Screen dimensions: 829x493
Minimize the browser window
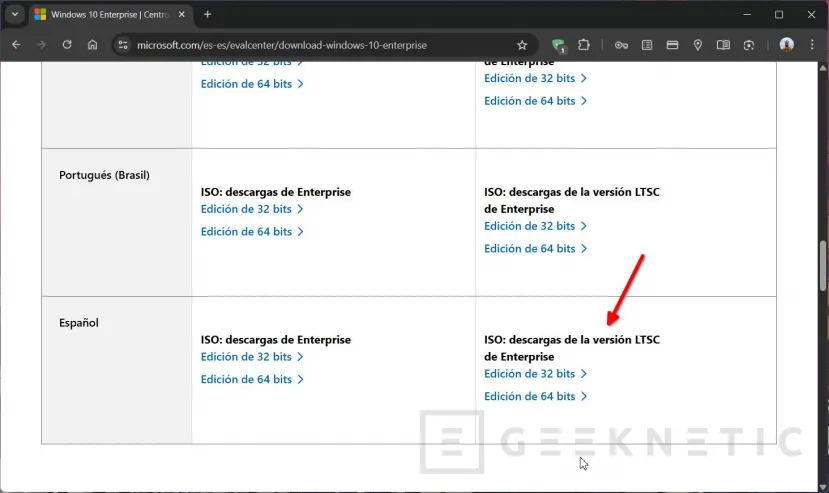(747, 14)
